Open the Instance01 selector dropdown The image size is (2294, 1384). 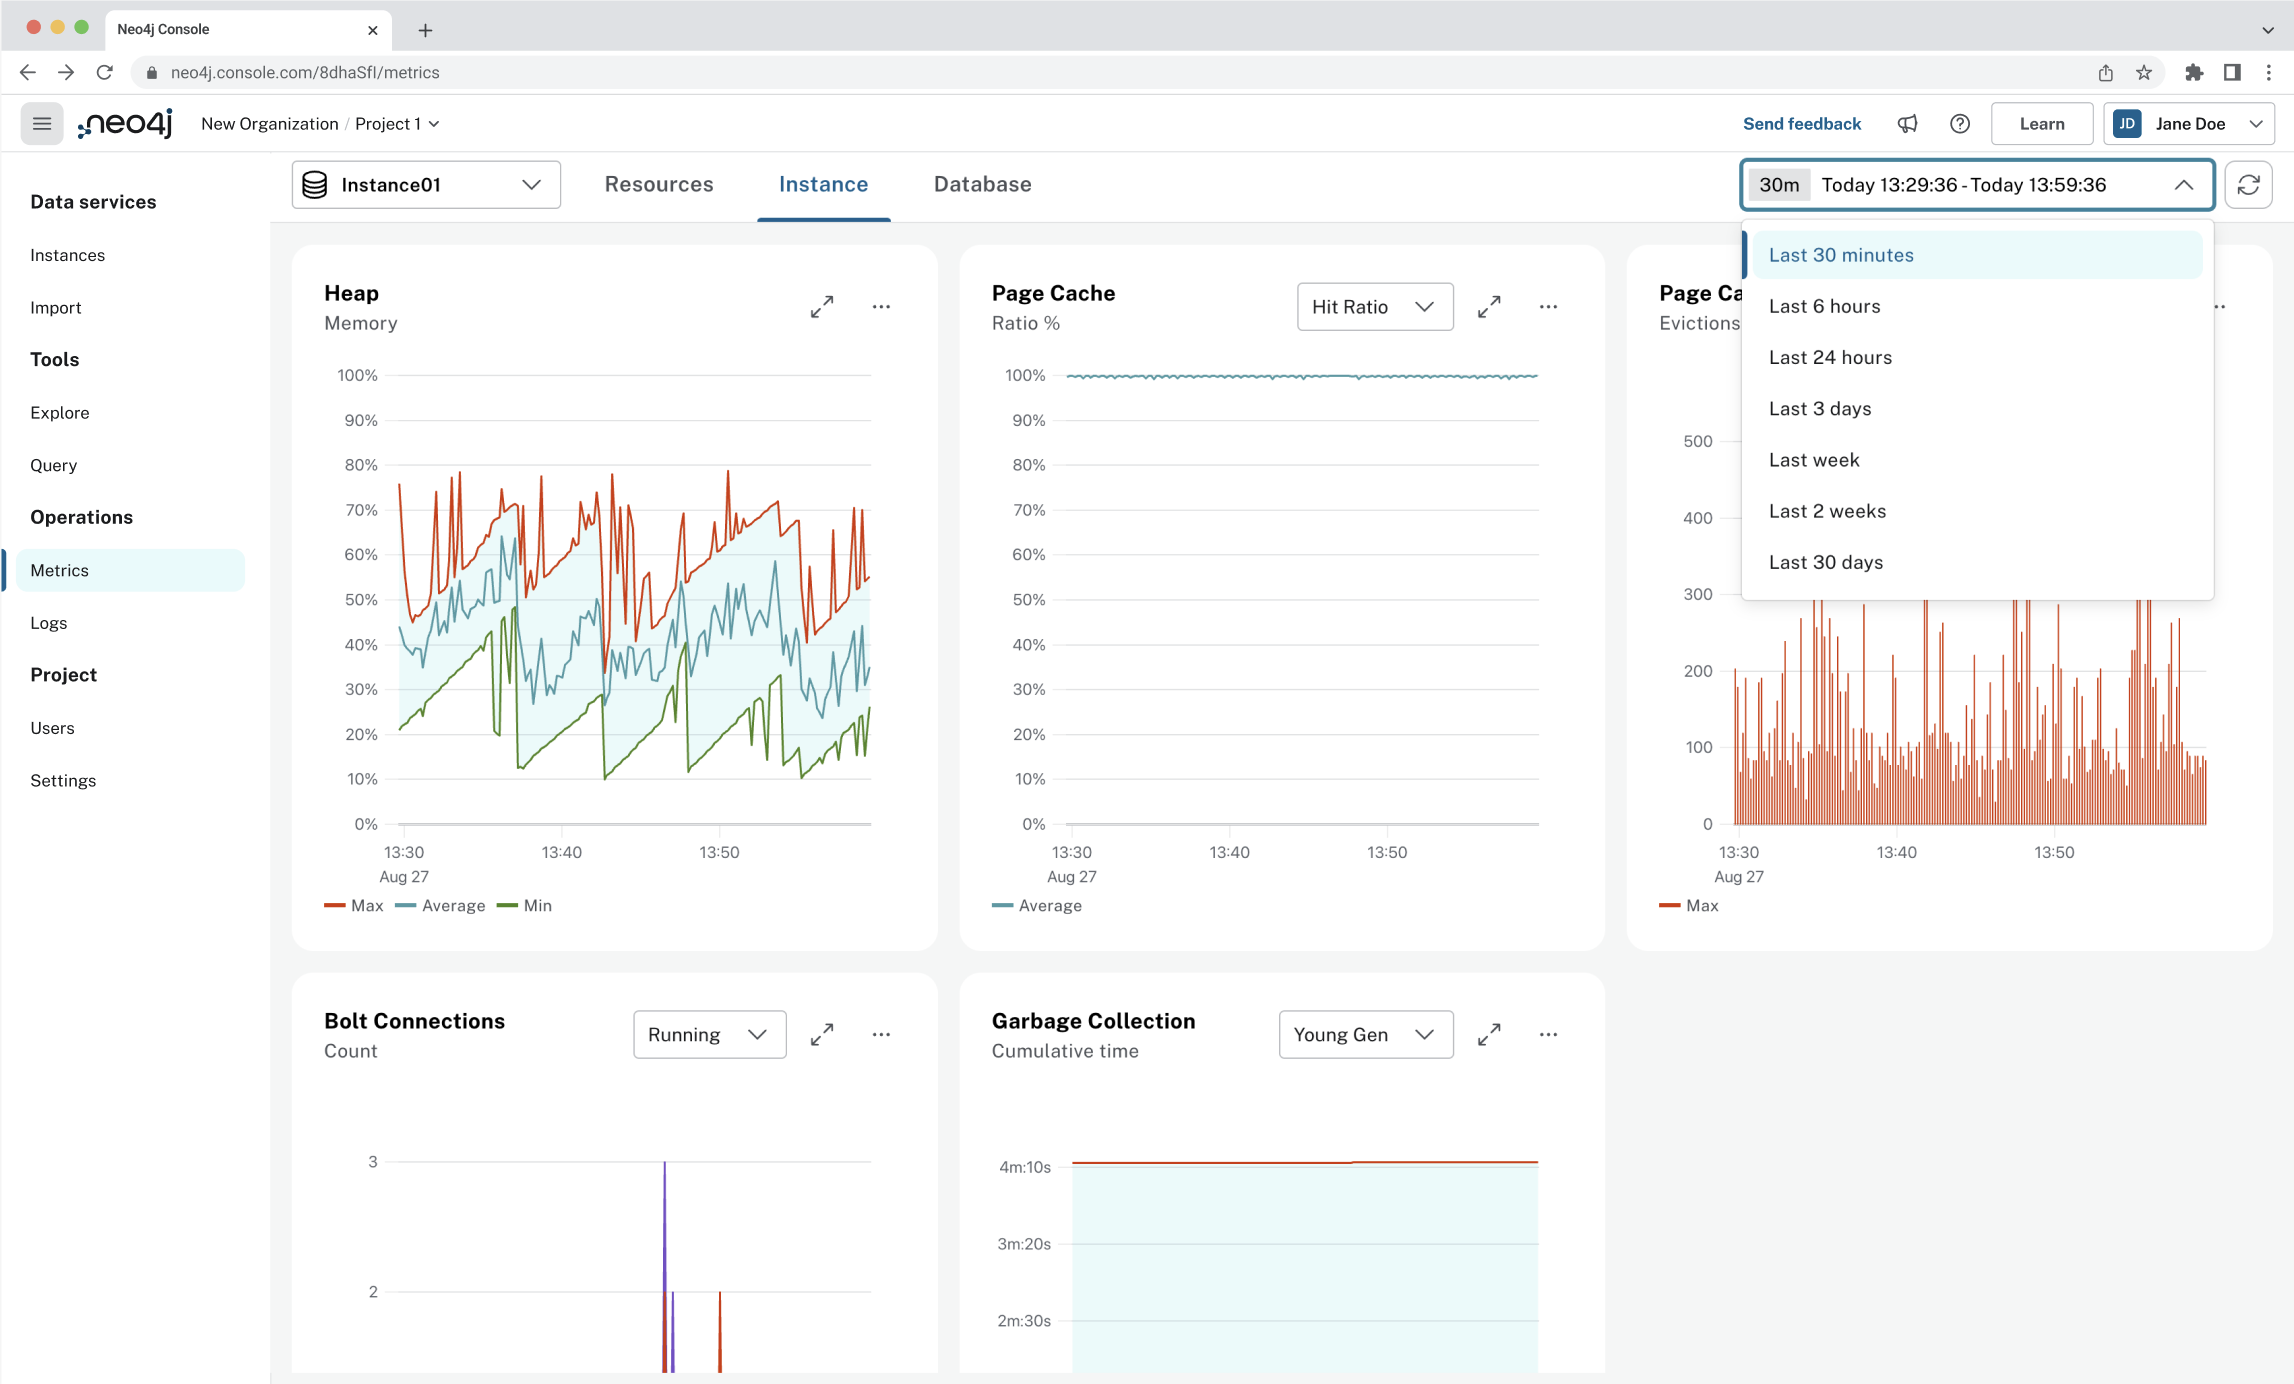pyautogui.click(x=426, y=185)
